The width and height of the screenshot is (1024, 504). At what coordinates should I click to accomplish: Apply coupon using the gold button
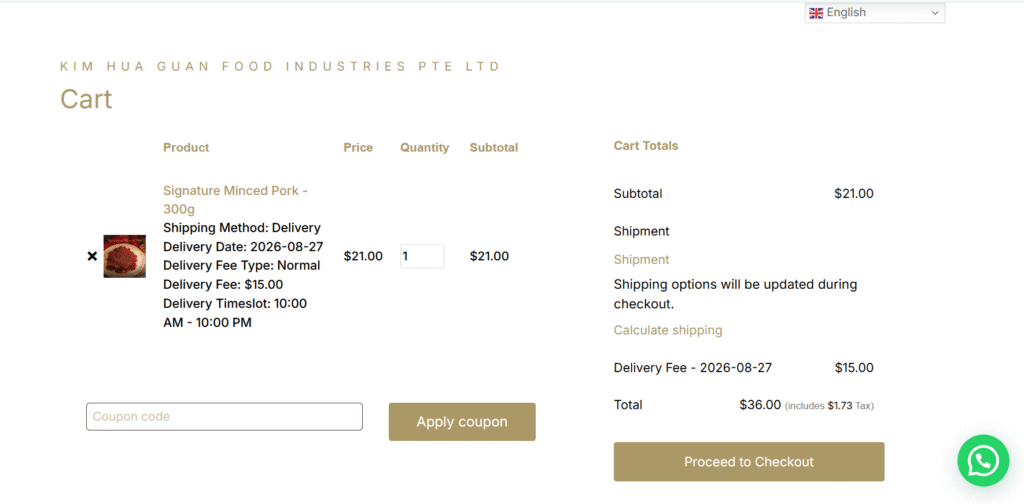[x=462, y=422]
